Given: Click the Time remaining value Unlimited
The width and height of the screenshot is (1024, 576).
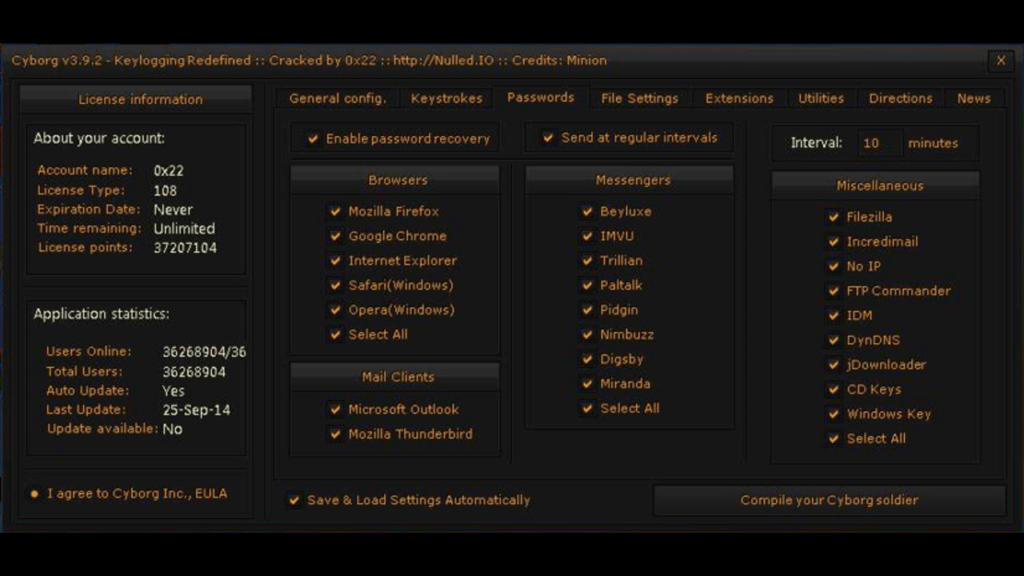Looking at the screenshot, I should [x=184, y=229].
